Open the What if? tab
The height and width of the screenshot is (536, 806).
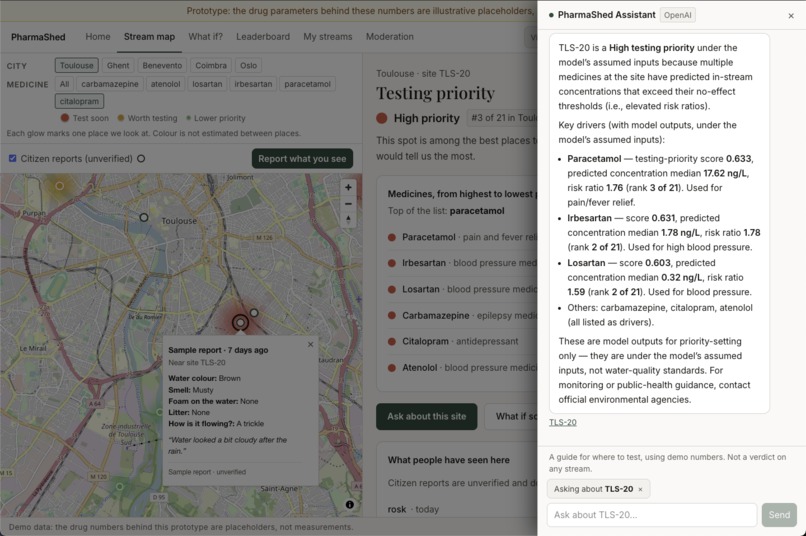[205, 36]
